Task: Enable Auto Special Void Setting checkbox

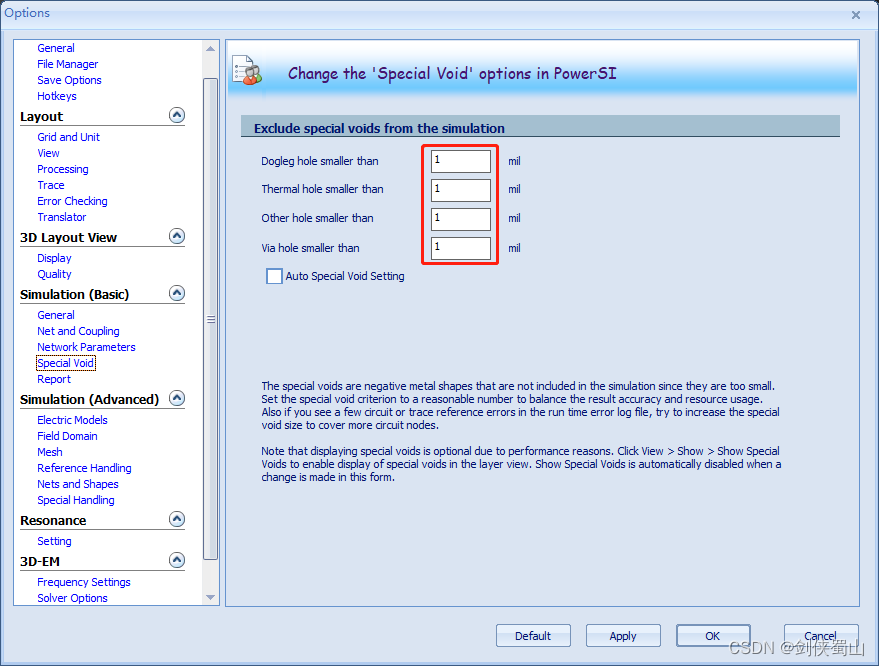Action: coord(274,276)
